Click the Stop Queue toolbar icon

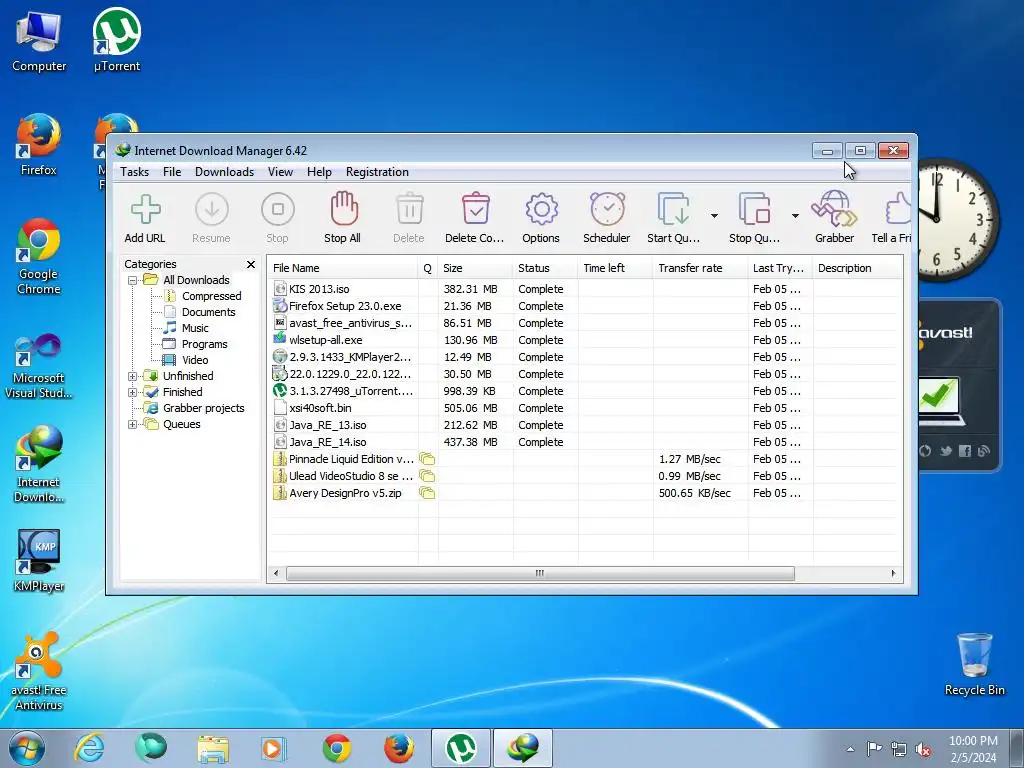point(754,209)
